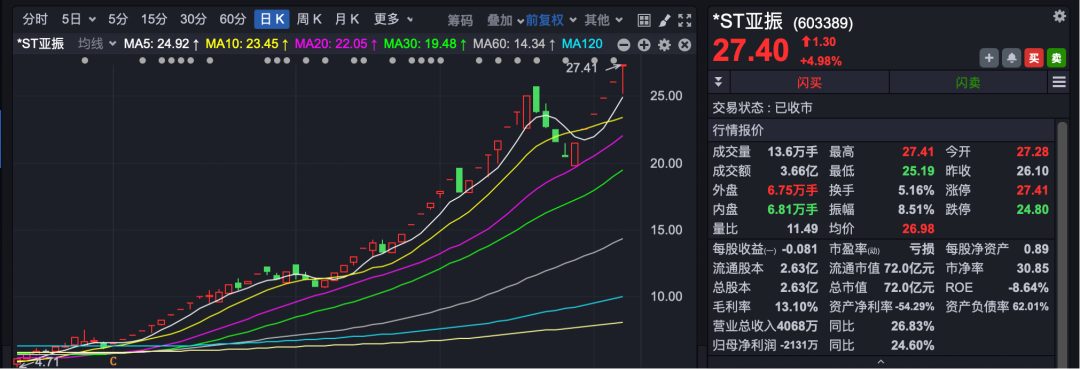Switch to the 分时 intraday tab
Screen dimensions: 1080x369
tap(35, 19)
